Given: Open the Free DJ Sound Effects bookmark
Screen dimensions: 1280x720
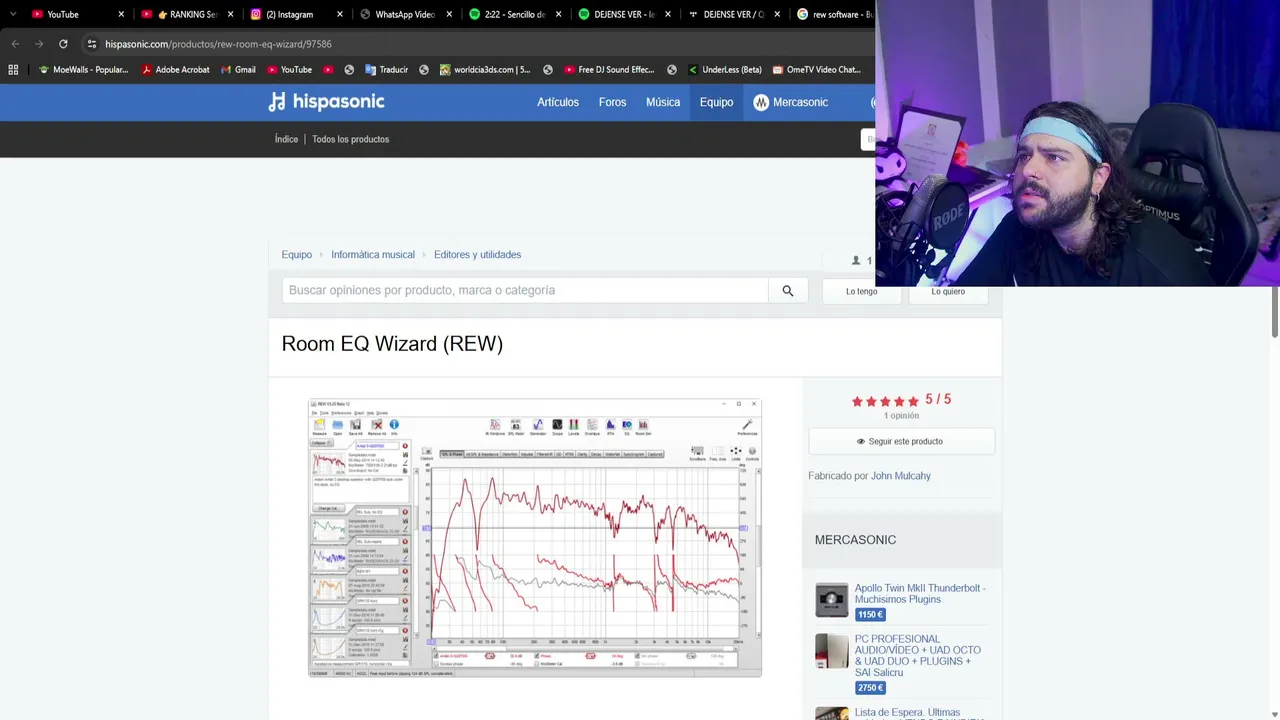Looking at the screenshot, I should [x=609, y=70].
